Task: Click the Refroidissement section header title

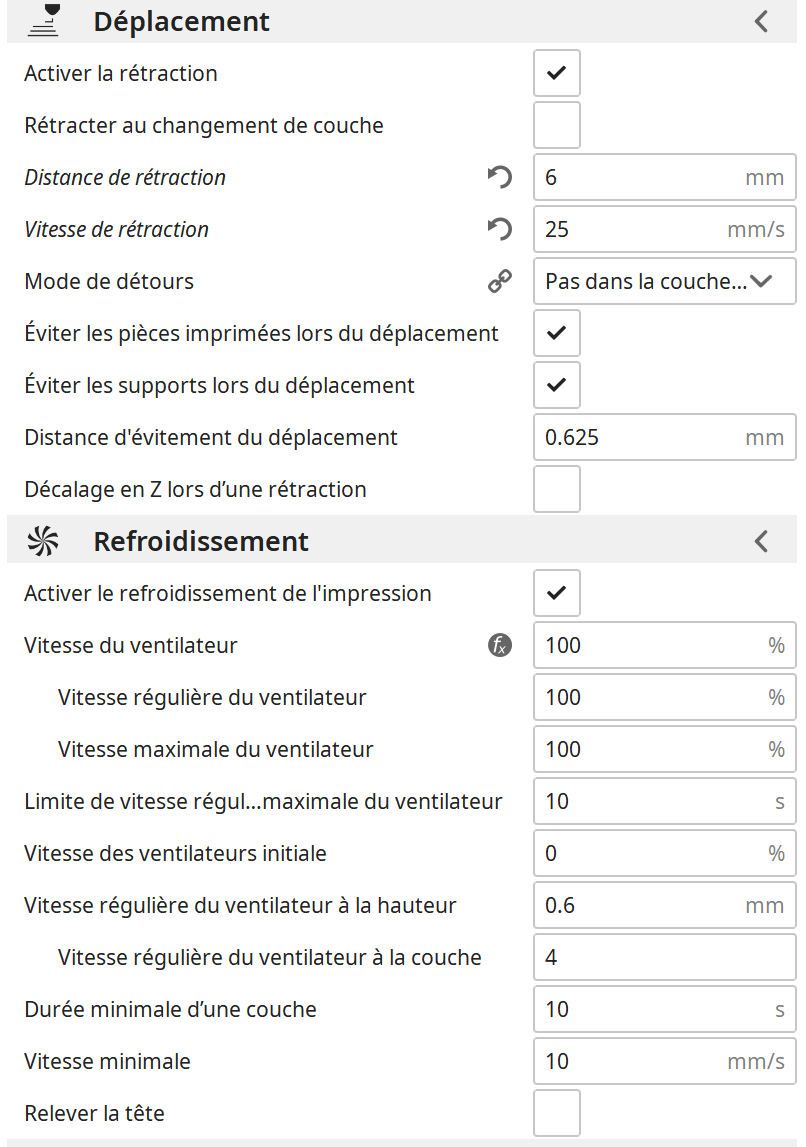Action: pos(201,541)
